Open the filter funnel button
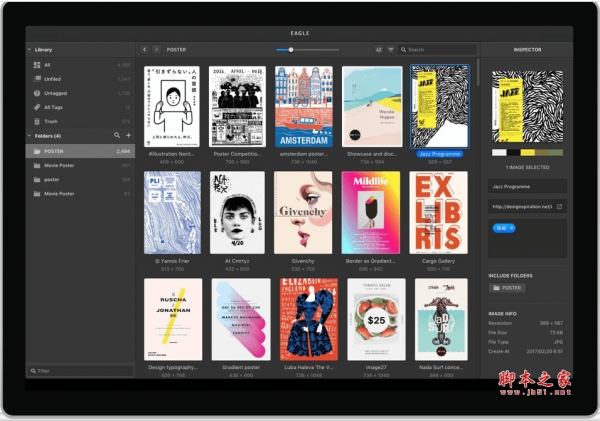 click(x=390, y=50)
